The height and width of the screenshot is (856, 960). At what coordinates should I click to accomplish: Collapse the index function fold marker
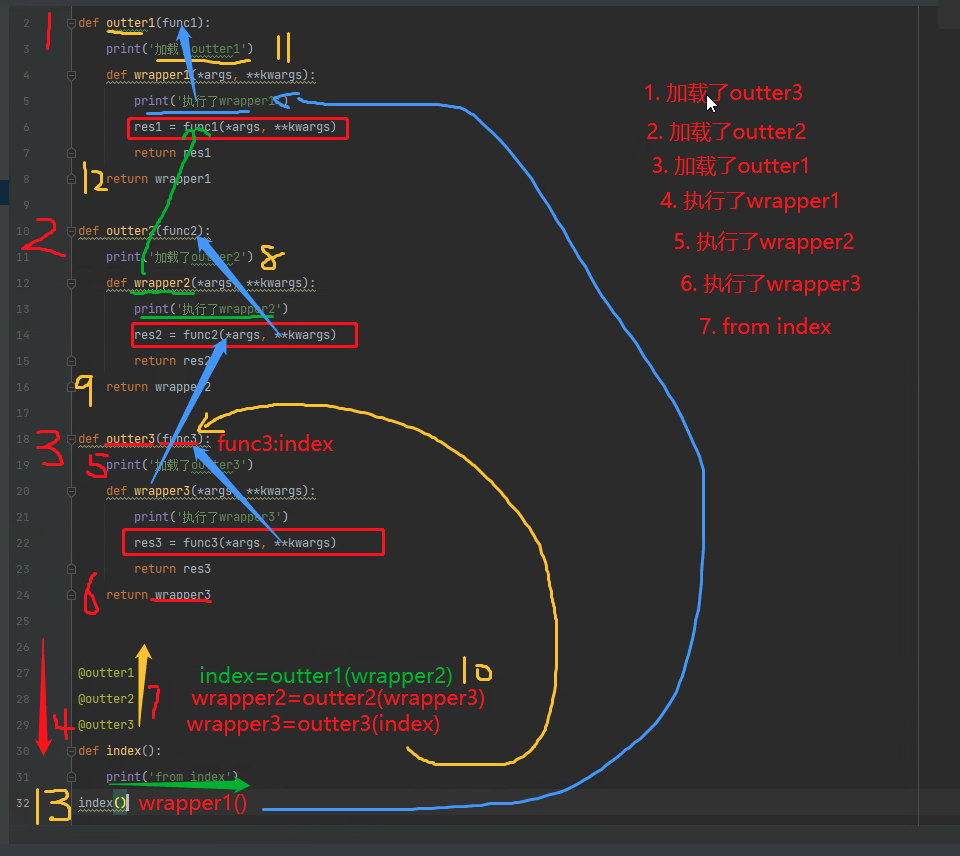click(71, 751)
